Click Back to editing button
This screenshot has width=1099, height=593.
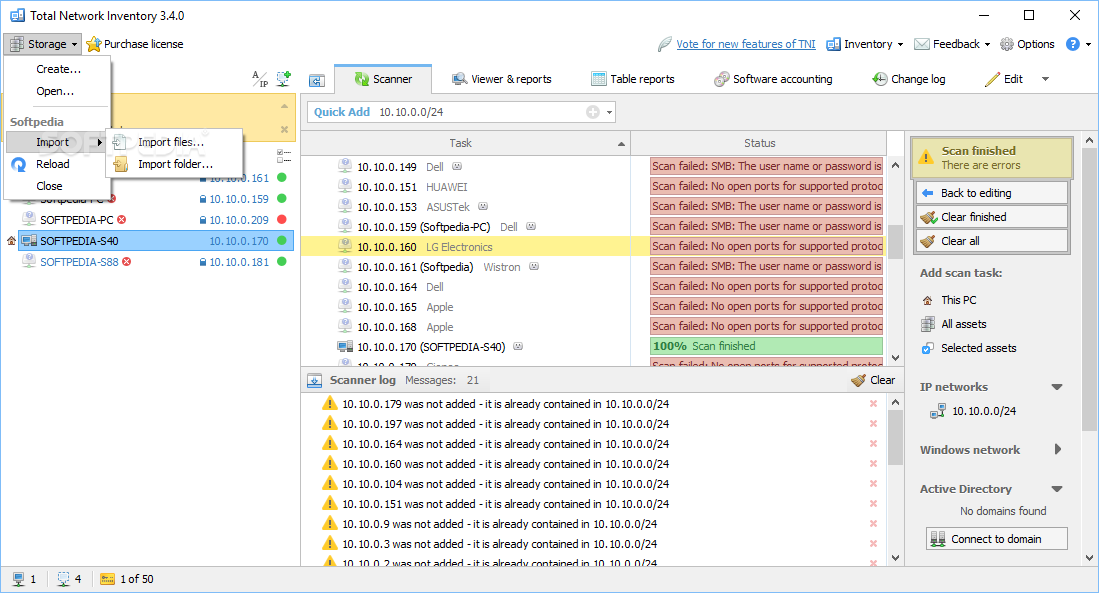[x=992, y=193]
